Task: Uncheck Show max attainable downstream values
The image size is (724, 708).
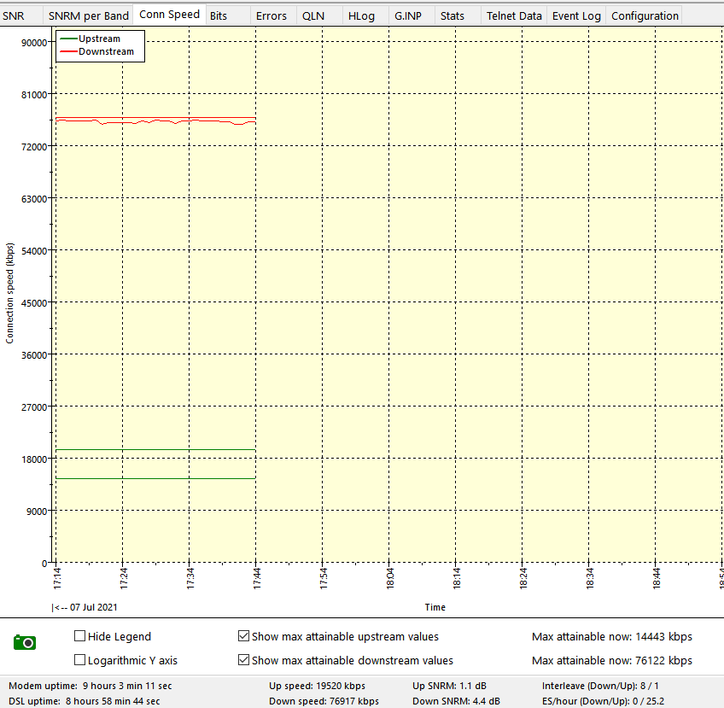Action: 244,660
